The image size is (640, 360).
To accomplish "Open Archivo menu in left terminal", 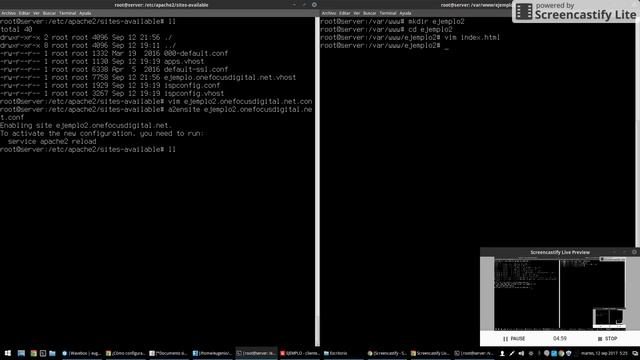I will tap(8, 13).
